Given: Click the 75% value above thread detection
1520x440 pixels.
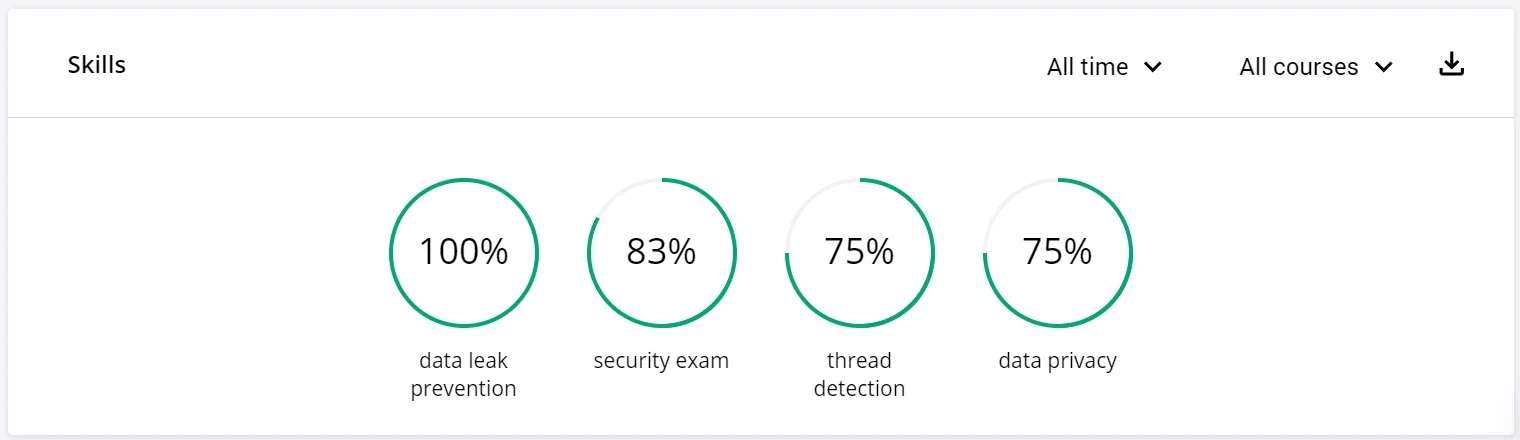Looking at the screenshot, I should click(859, 252).
